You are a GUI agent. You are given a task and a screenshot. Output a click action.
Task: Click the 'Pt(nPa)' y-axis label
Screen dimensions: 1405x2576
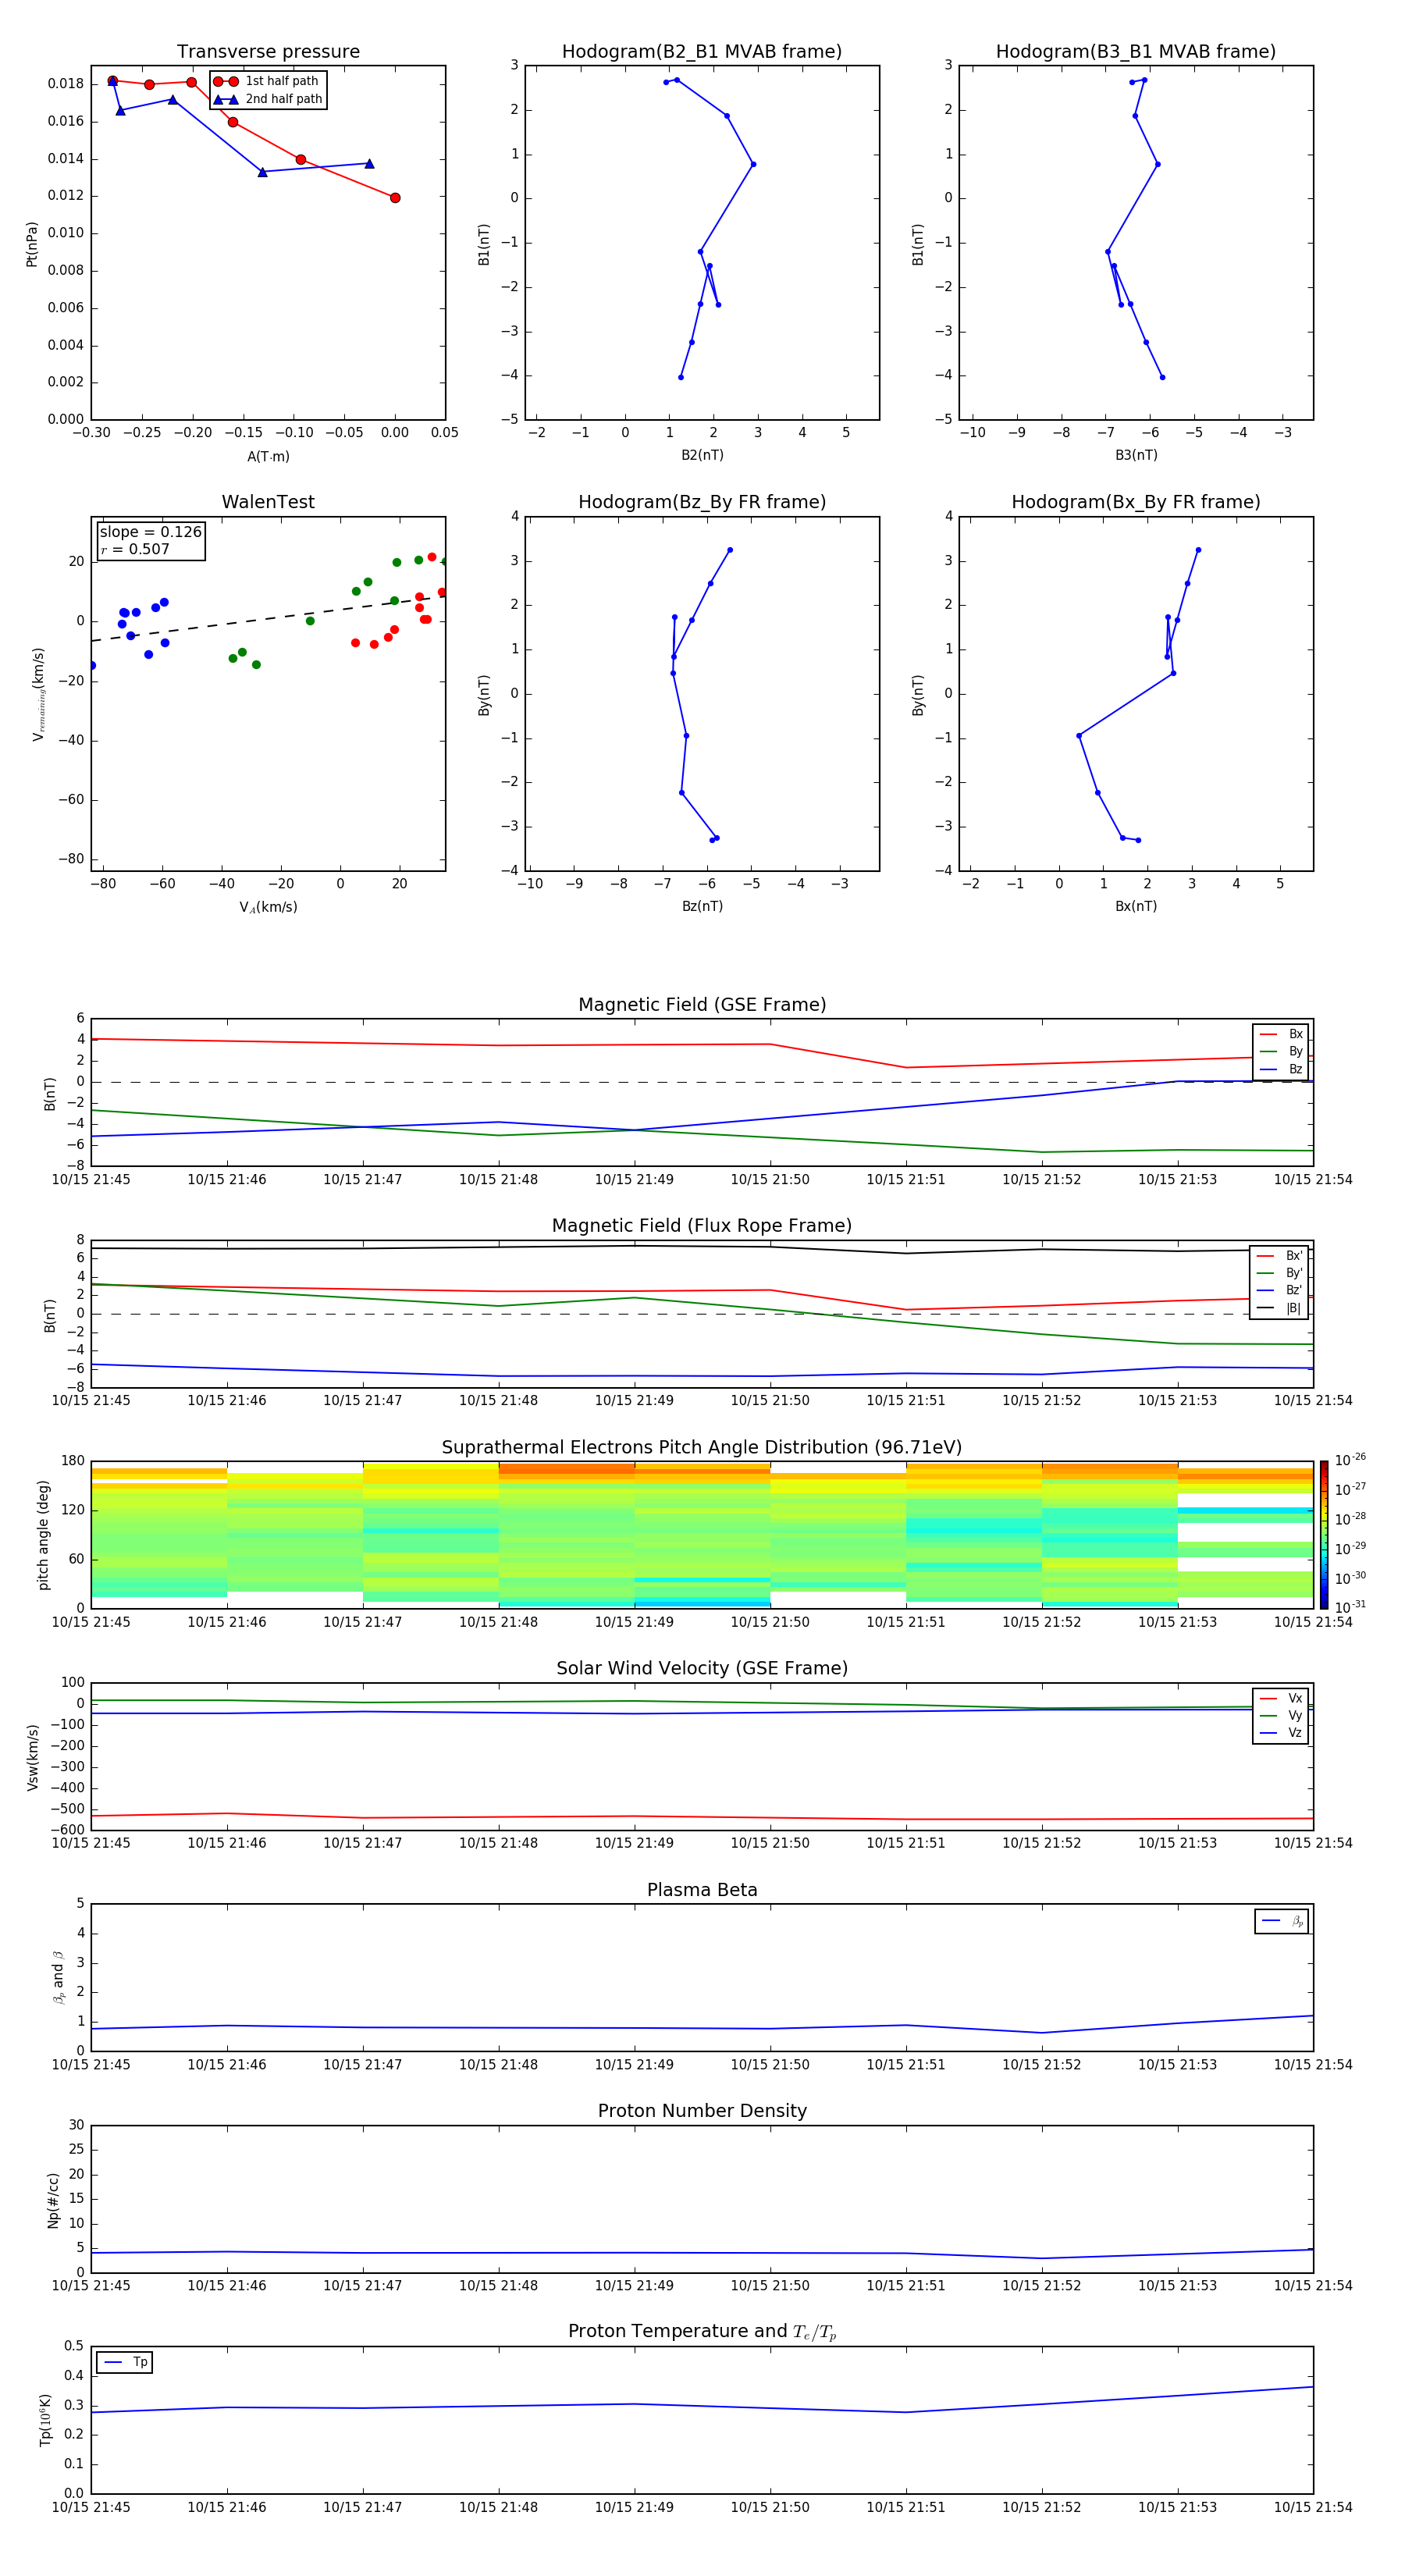coord(32,243)
